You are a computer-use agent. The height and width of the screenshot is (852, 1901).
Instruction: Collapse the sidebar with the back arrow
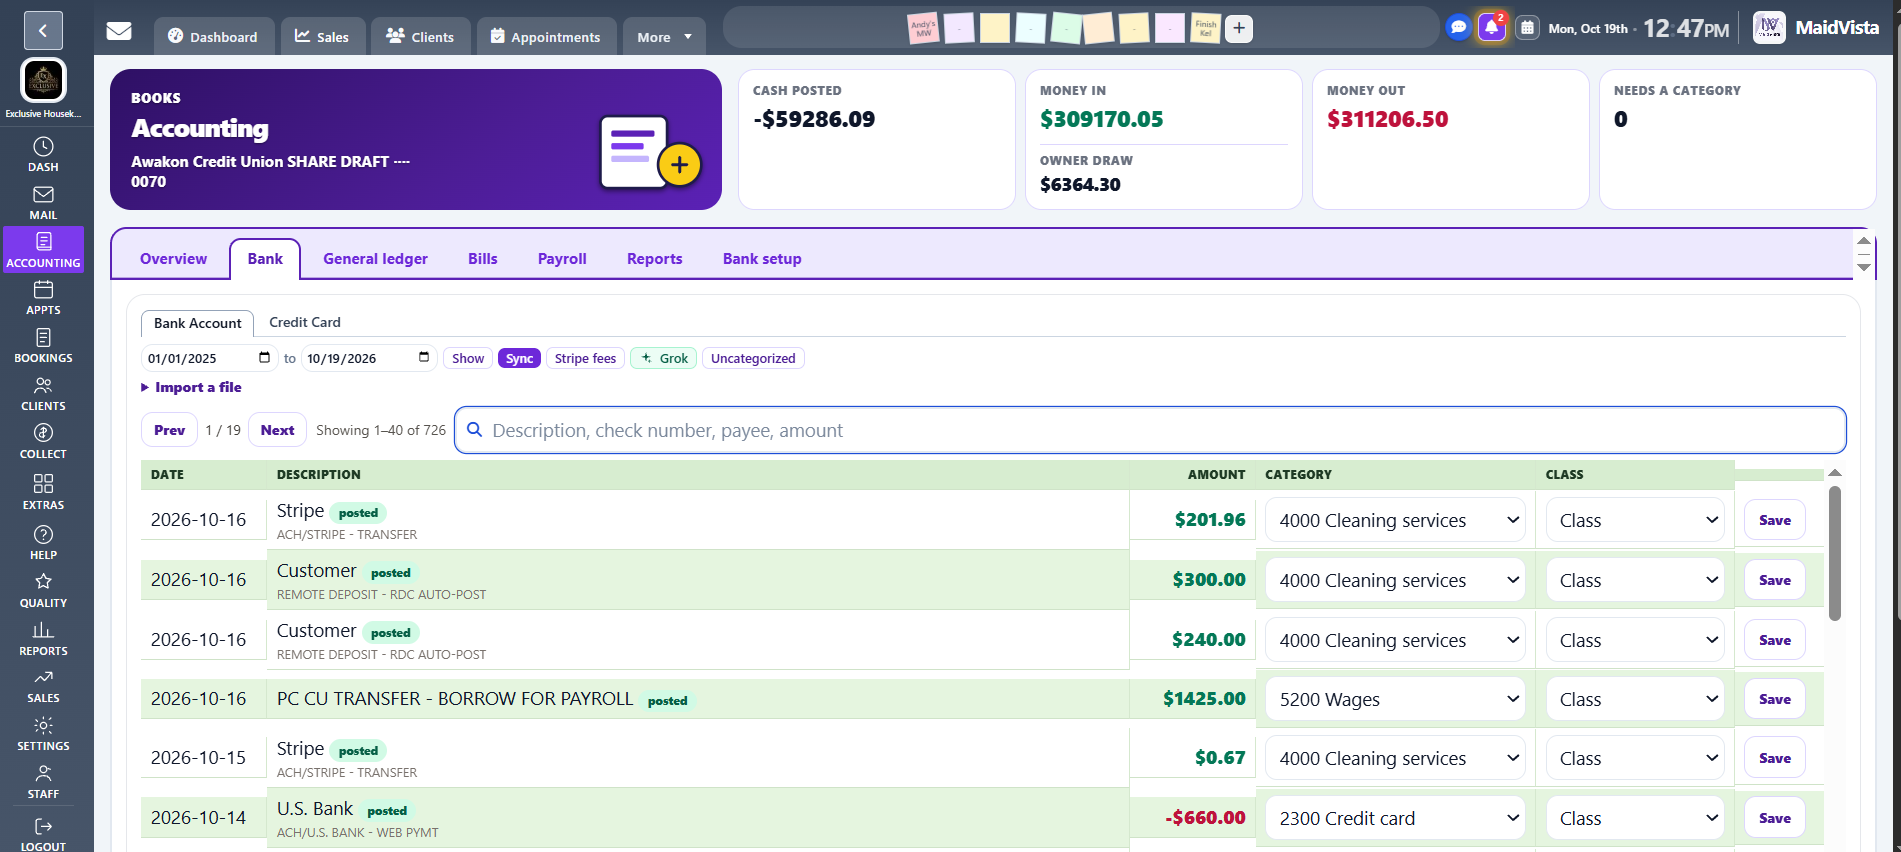(x=43, y=31)
